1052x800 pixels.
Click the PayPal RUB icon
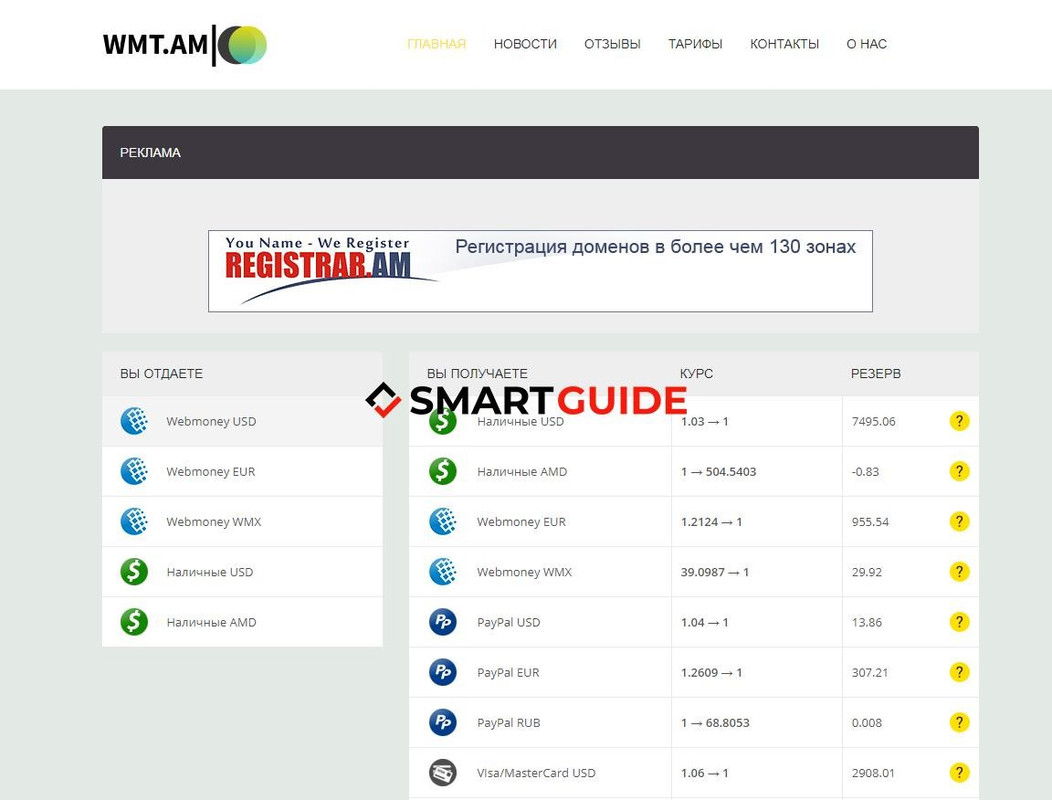tap(443, 723)
